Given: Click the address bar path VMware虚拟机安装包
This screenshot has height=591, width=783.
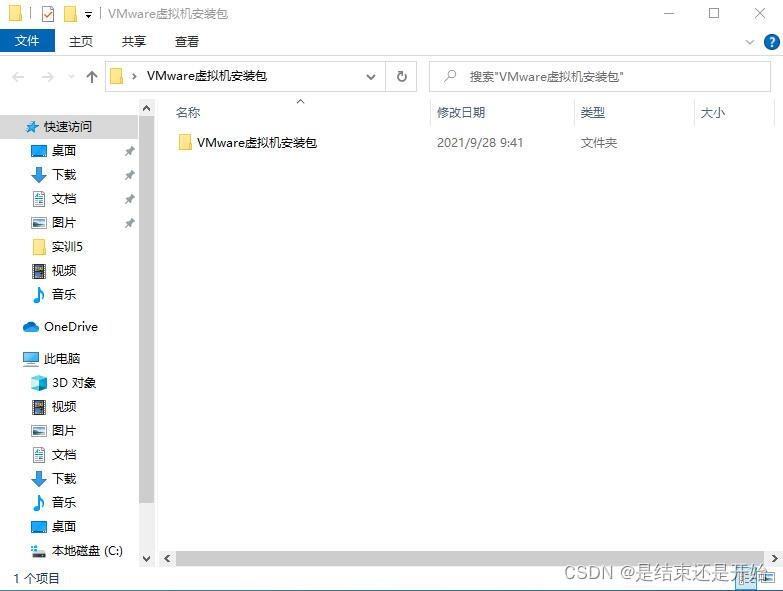Looking at the screenshot, I should (x=207, y=76).
